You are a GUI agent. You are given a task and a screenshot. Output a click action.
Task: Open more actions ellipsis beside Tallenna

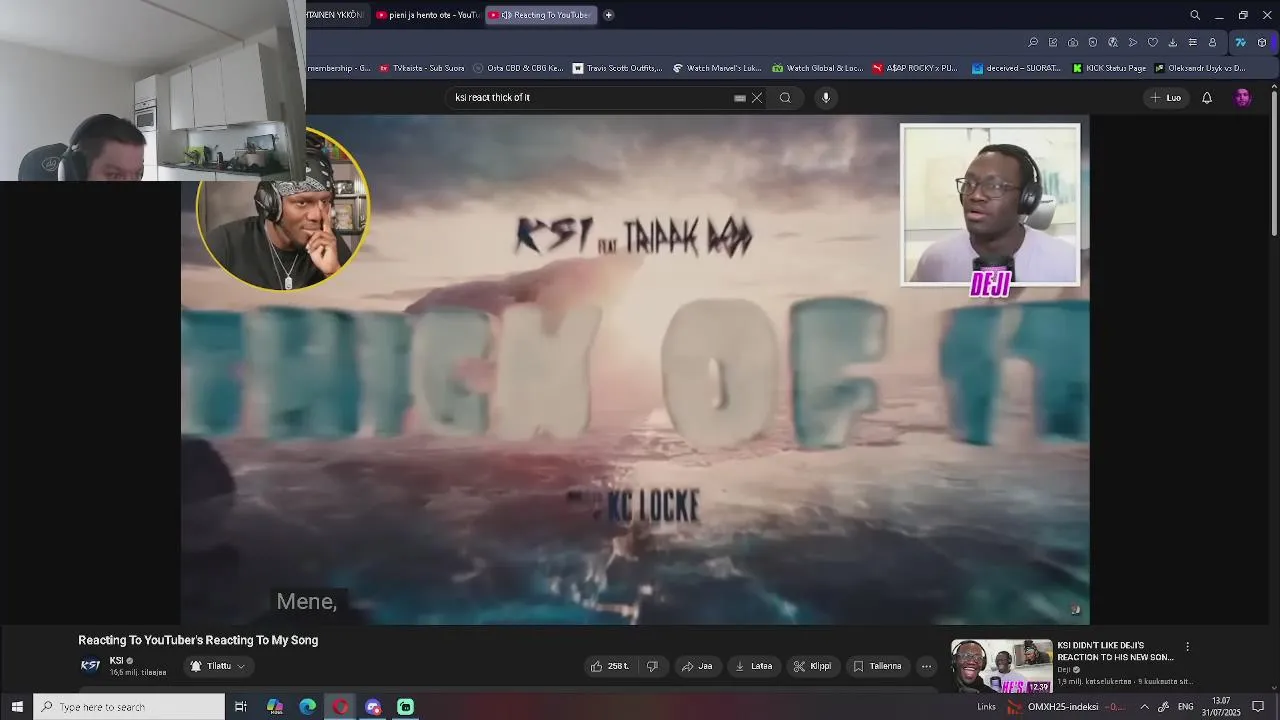pyautogui.click(x=926, y=666)
